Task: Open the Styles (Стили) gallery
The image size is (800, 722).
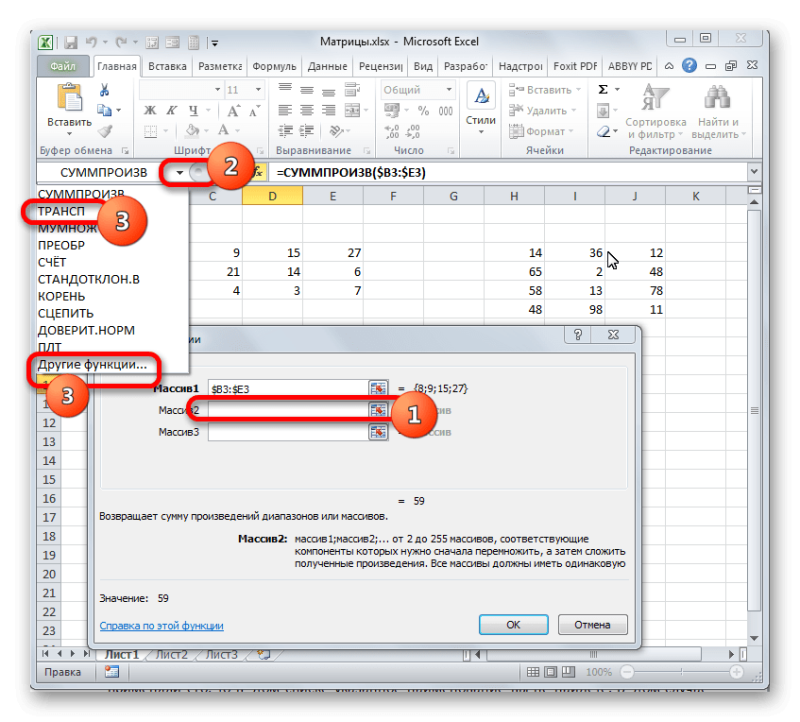Action: 481,108
